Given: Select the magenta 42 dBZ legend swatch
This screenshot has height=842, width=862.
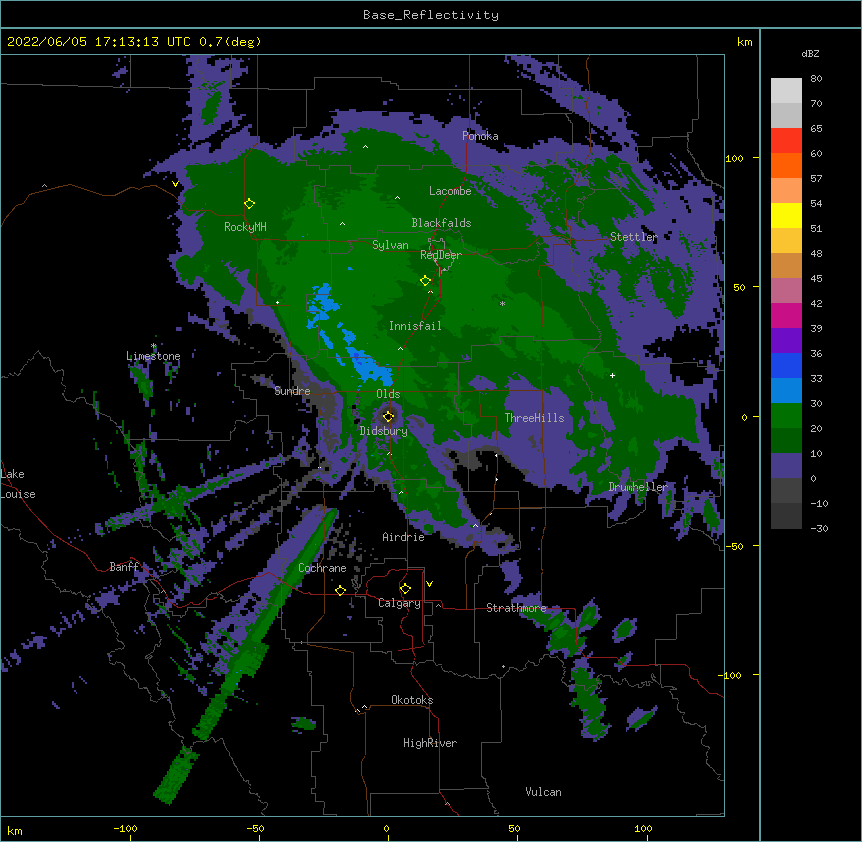Looking at the screenshot, I should coord(786,315).
